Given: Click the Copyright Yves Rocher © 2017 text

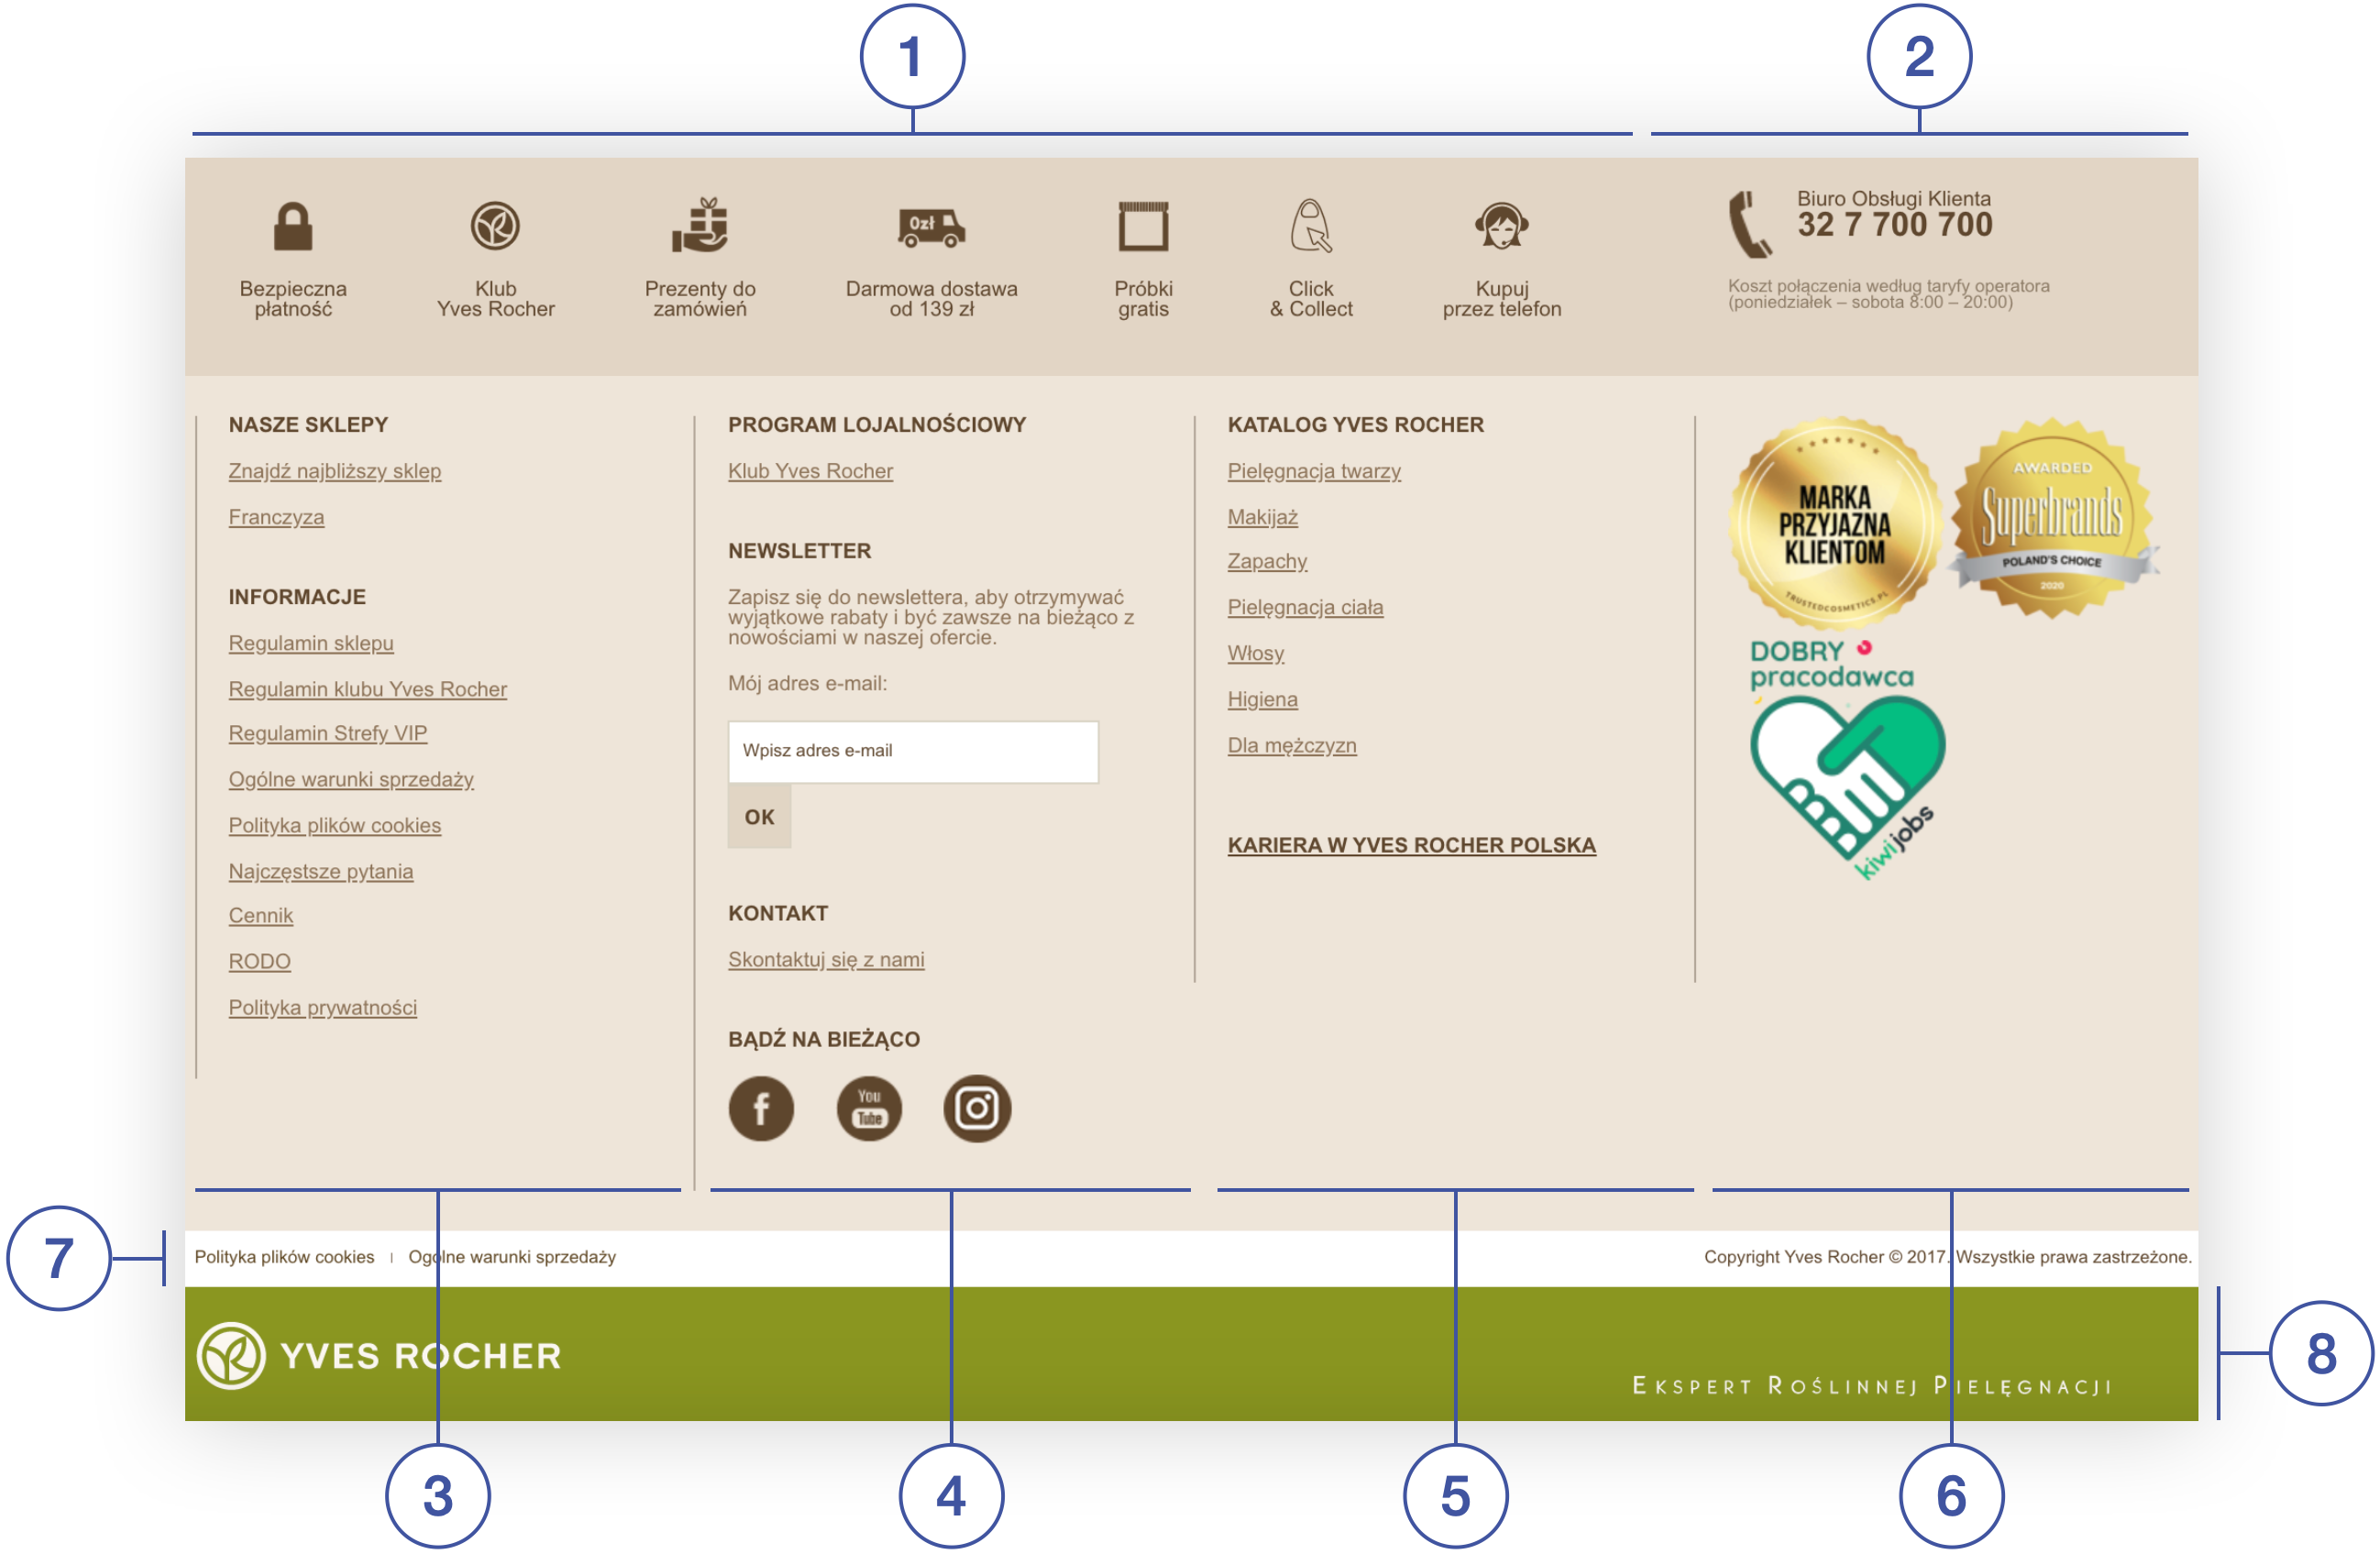Looking at the screenshot, I should pyautogui.click(x=1825, y=1257).
